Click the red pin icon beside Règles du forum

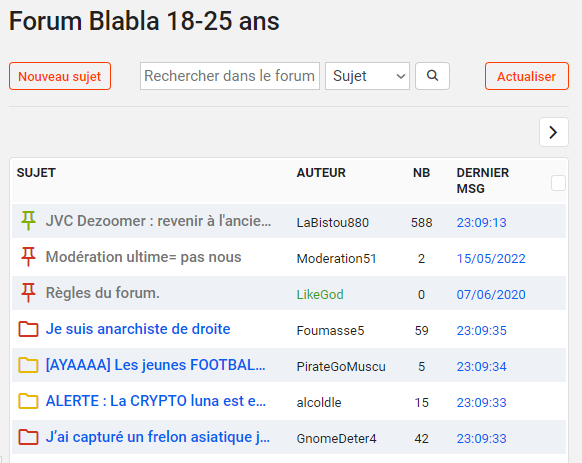point(28,293)
